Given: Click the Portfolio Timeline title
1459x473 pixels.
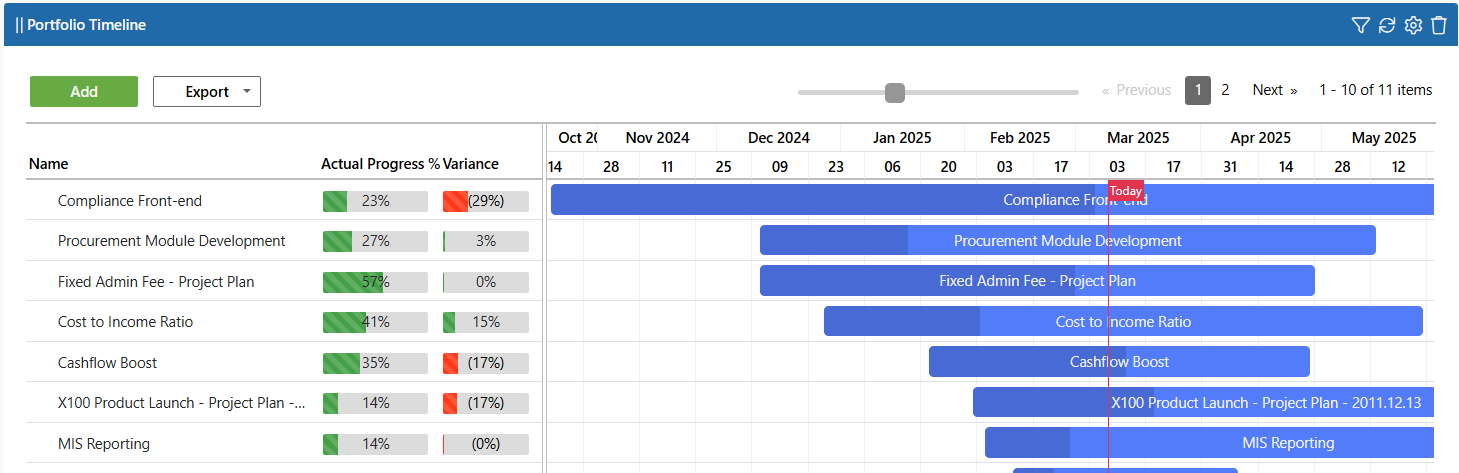Looking at the screenshot, I should point(86,25).
